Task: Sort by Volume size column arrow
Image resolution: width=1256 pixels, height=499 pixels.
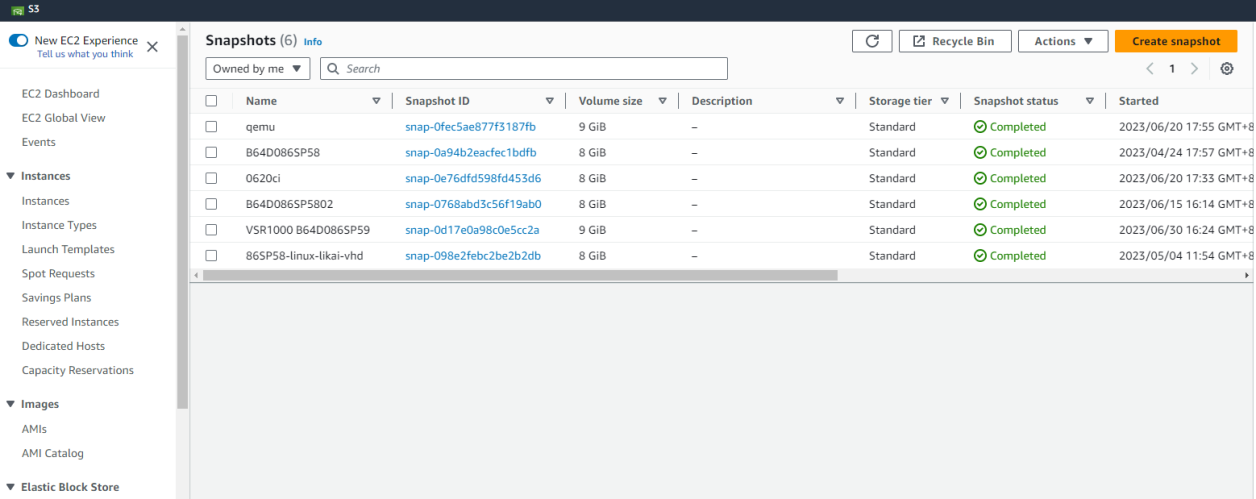Action: 662,101
